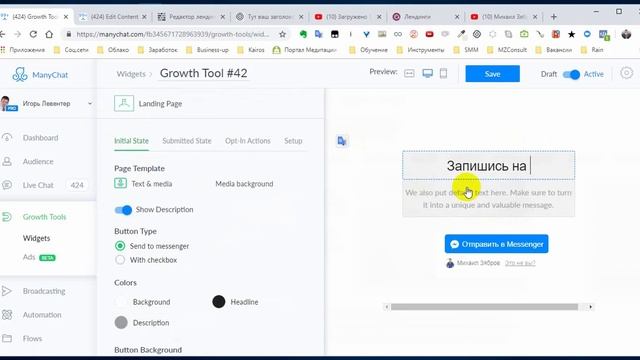Open a new browser tab
640x360 pixels.
[553, 17]
